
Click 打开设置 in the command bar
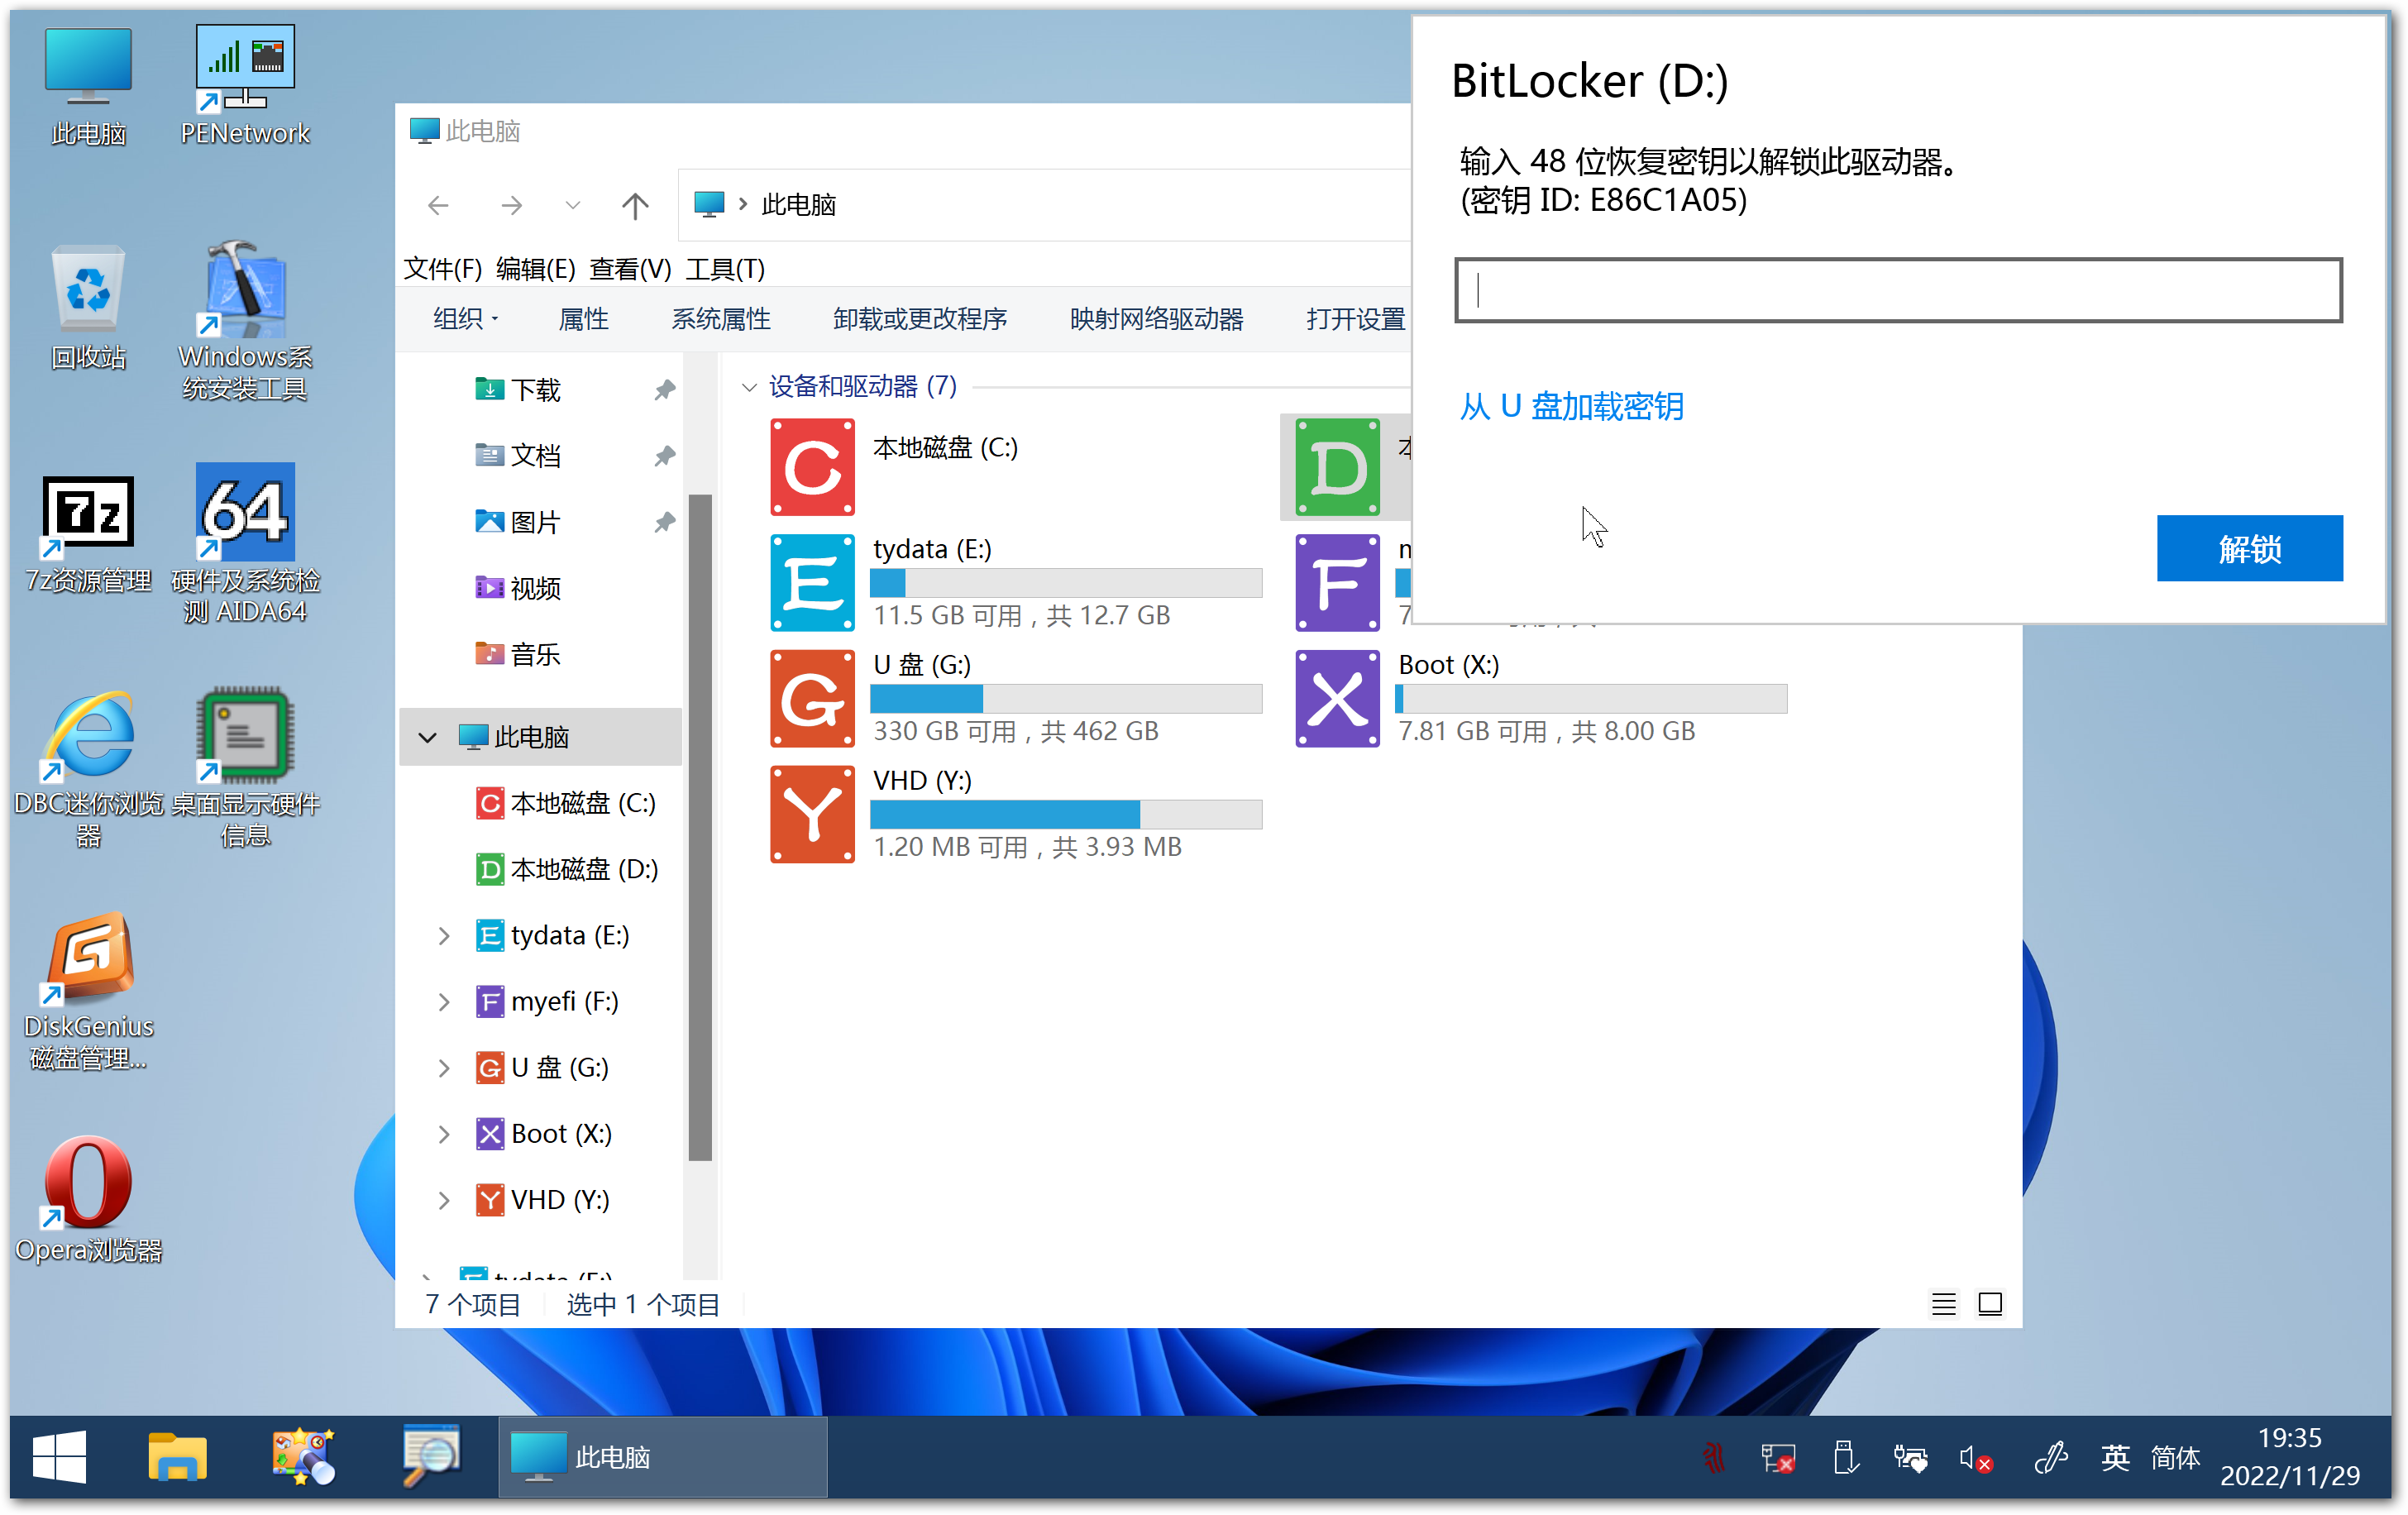pyautogui.click(x=1355, y=319)
